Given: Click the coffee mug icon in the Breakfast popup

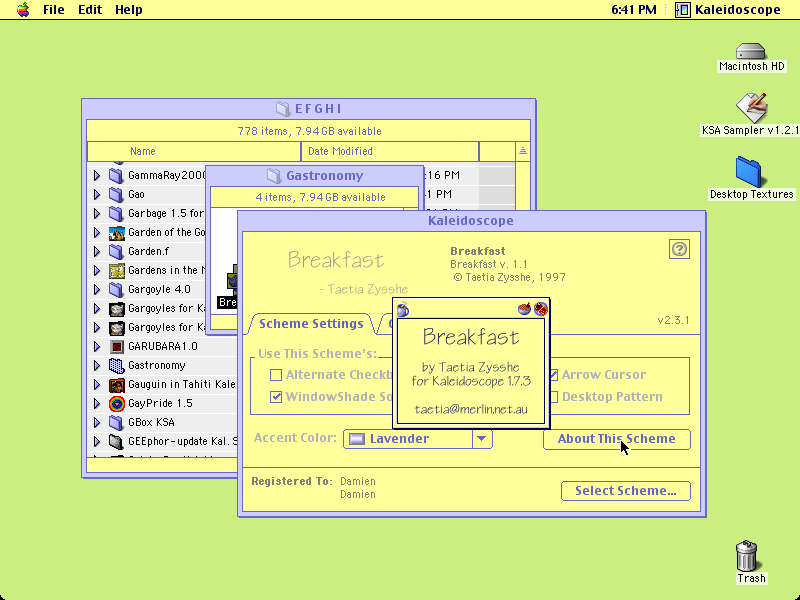Looking at the screenshot, I should coord(403,309).
